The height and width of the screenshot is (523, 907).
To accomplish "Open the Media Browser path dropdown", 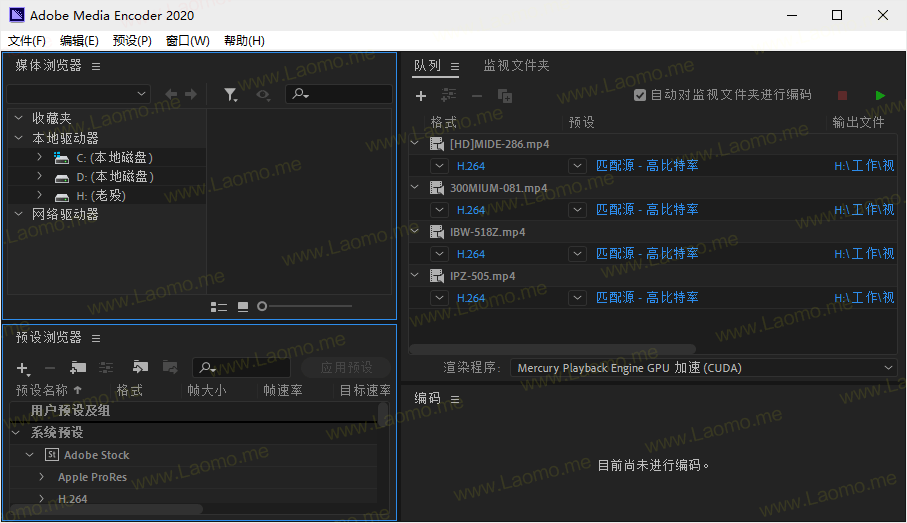I will pos(79,94).
